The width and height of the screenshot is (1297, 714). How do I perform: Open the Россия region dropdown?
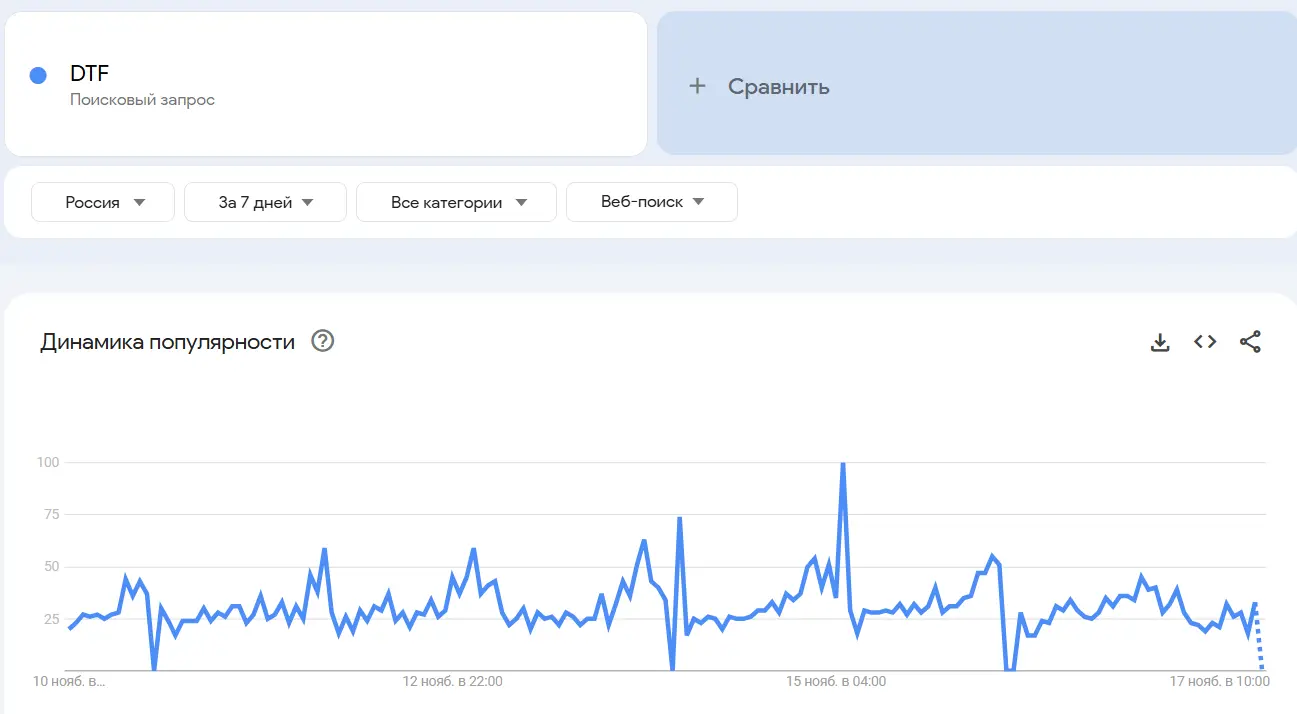103,202
